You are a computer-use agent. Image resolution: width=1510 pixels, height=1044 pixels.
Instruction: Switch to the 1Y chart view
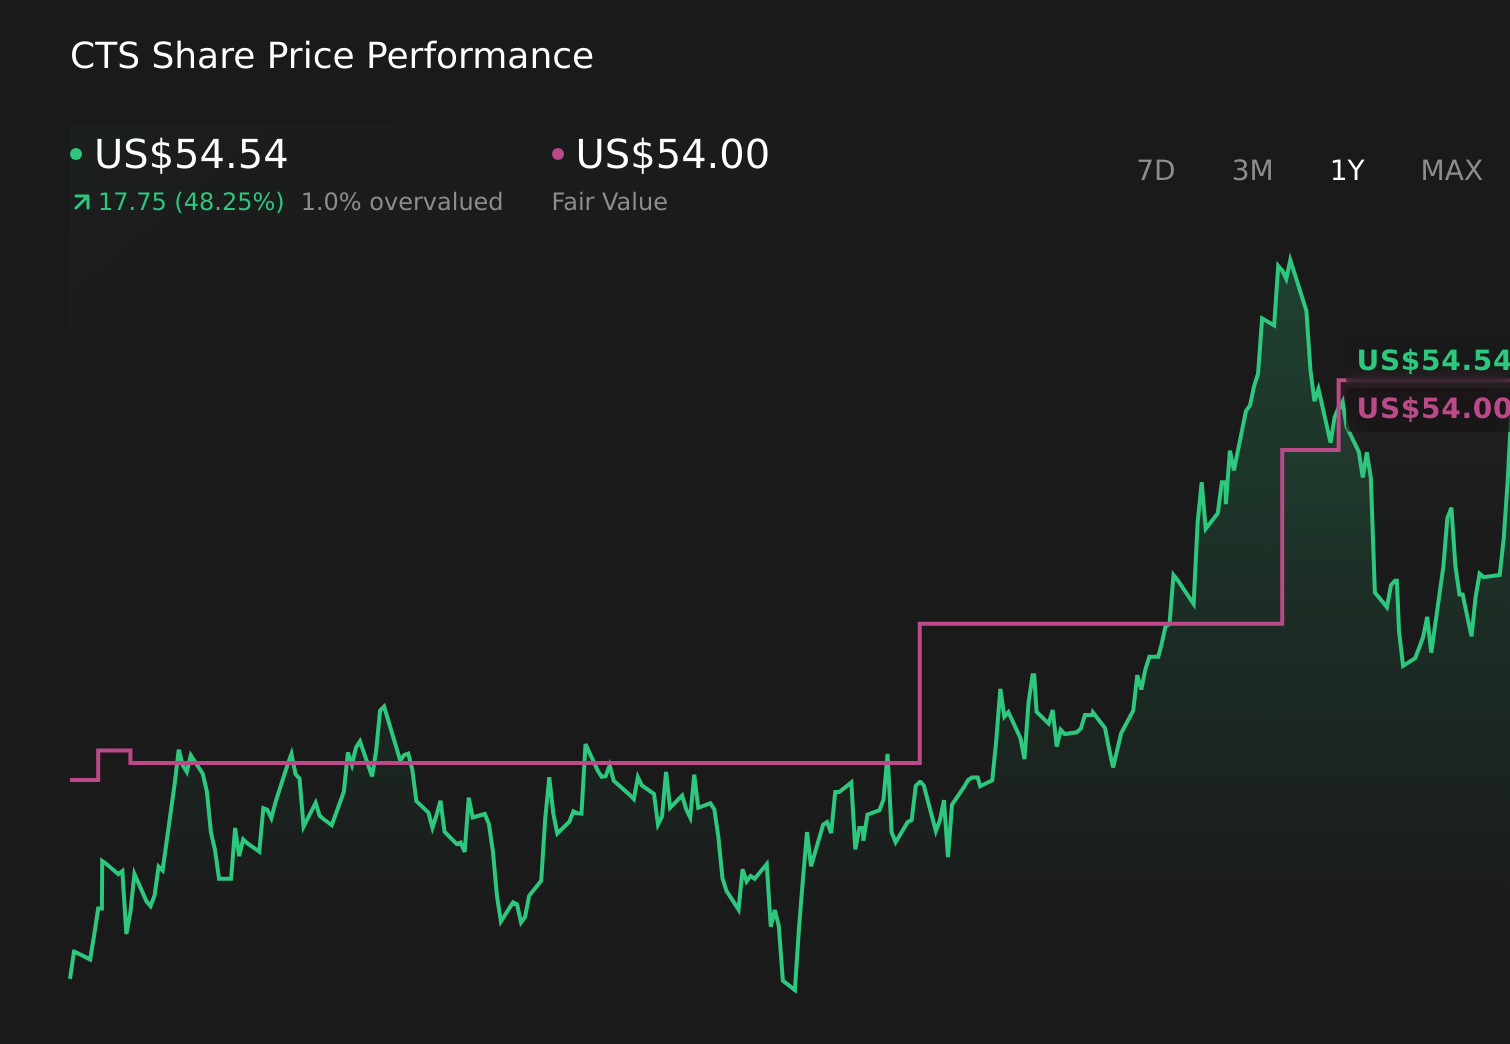tap(1346, 170)
